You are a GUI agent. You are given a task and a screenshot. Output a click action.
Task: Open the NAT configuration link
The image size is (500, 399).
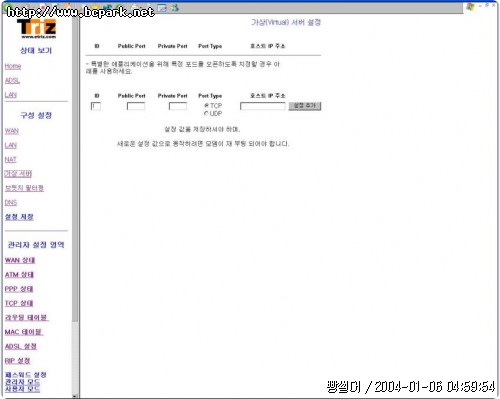tap(11, 159)
